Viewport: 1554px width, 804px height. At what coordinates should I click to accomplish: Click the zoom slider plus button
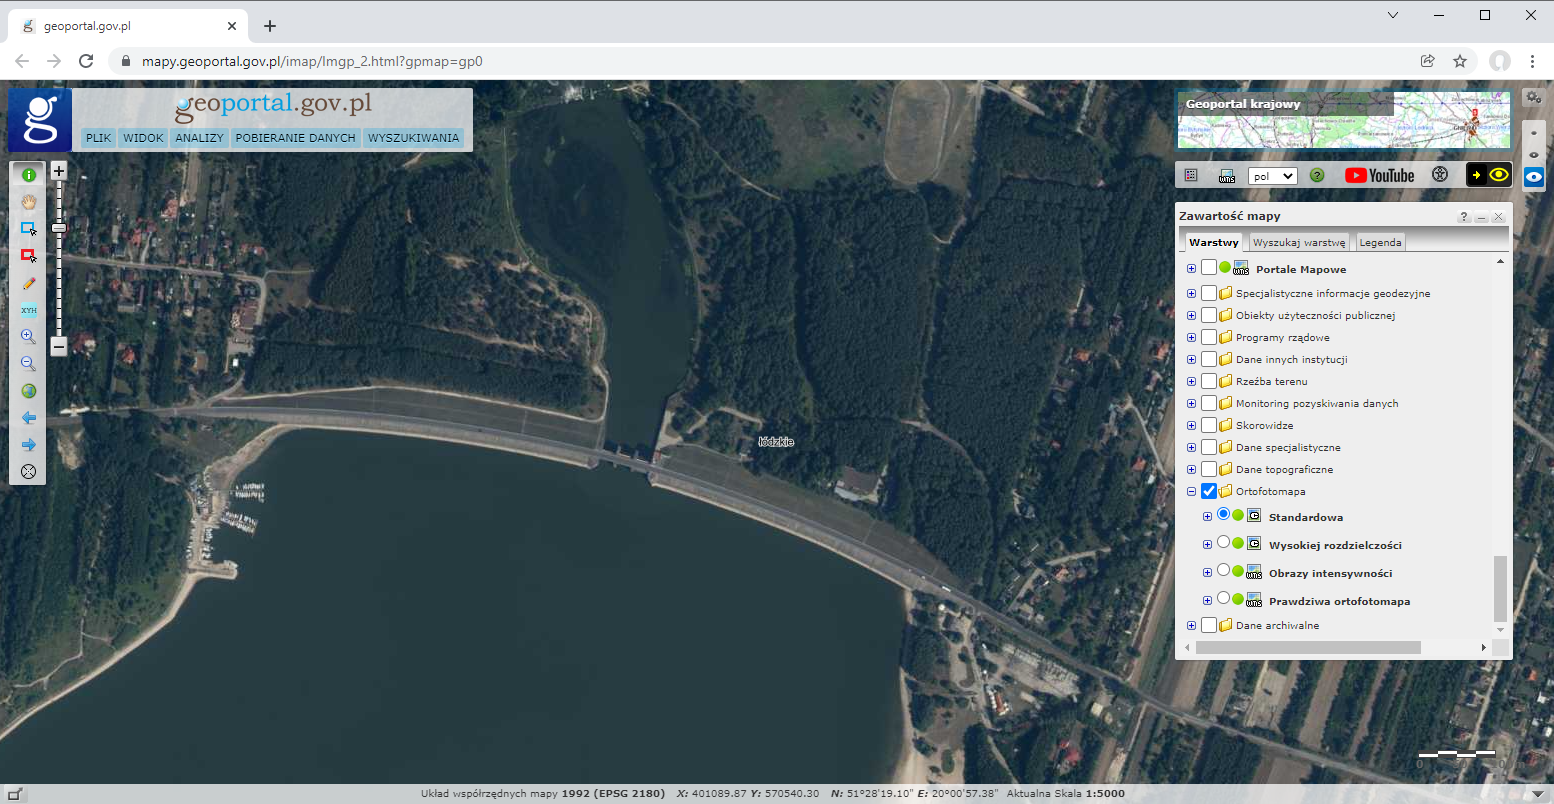coord(59,171)
